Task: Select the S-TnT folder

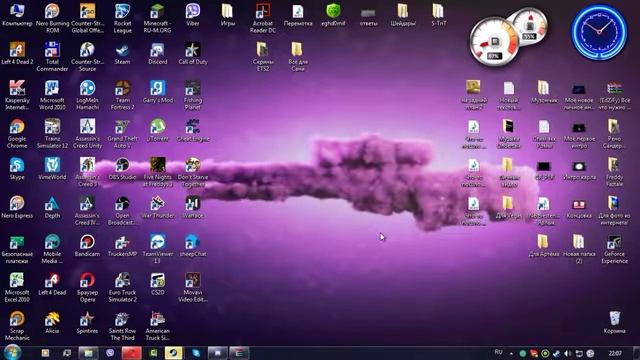Action: [x=438, y=15]
